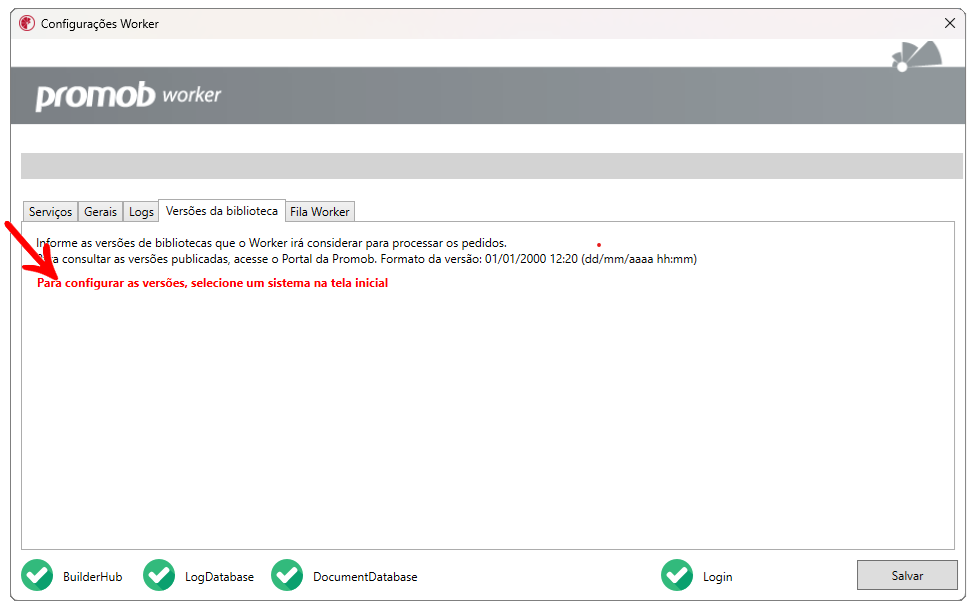Click the BuilderHub status label
The image size is (973, 610).
pyautogui.click(x=92, y=576)
